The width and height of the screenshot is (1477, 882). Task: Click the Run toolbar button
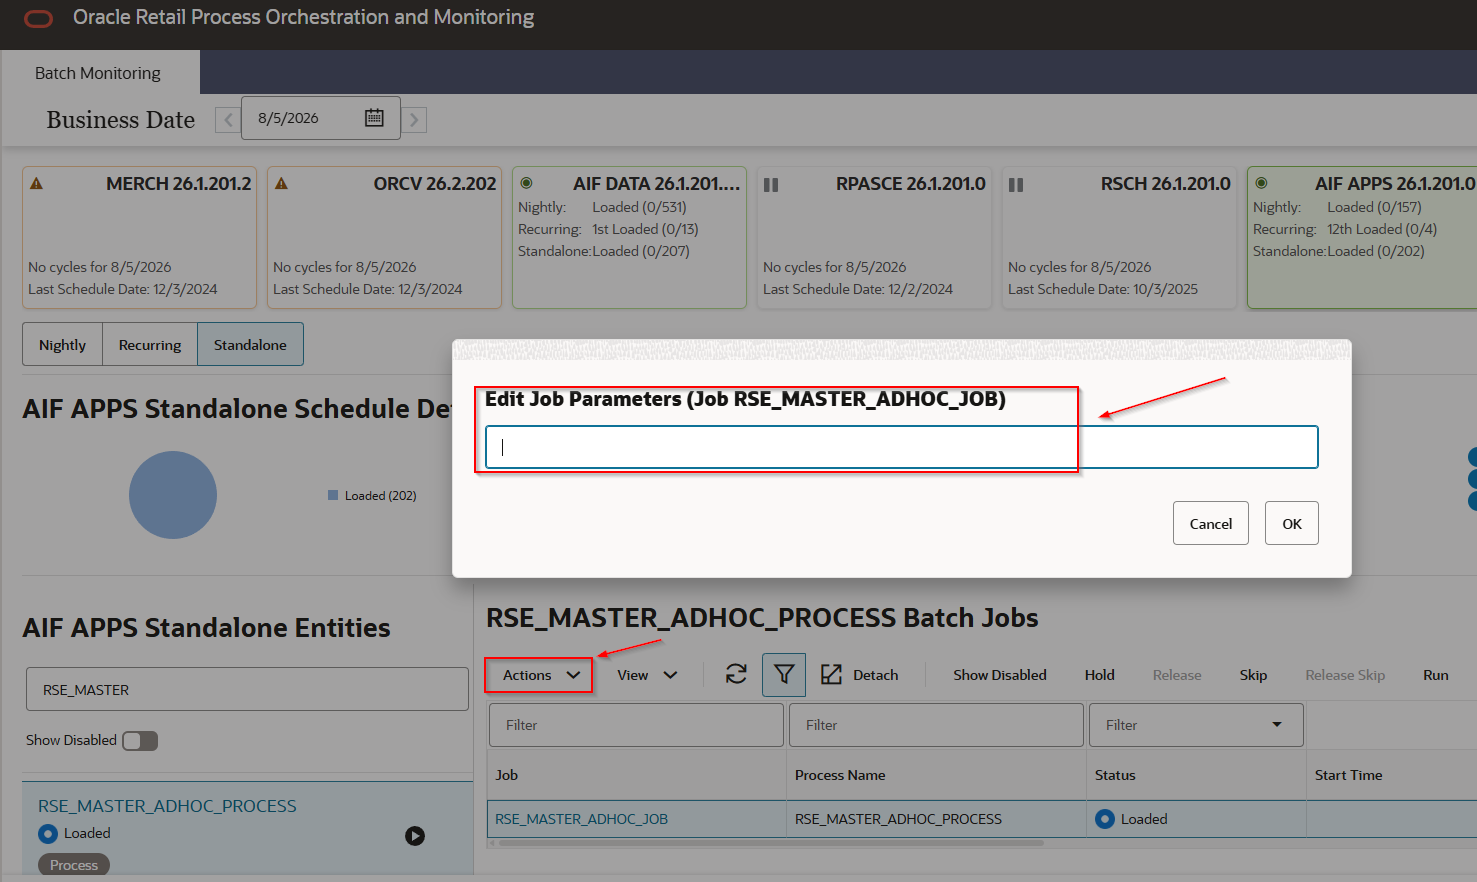[x=1436, y=675]
